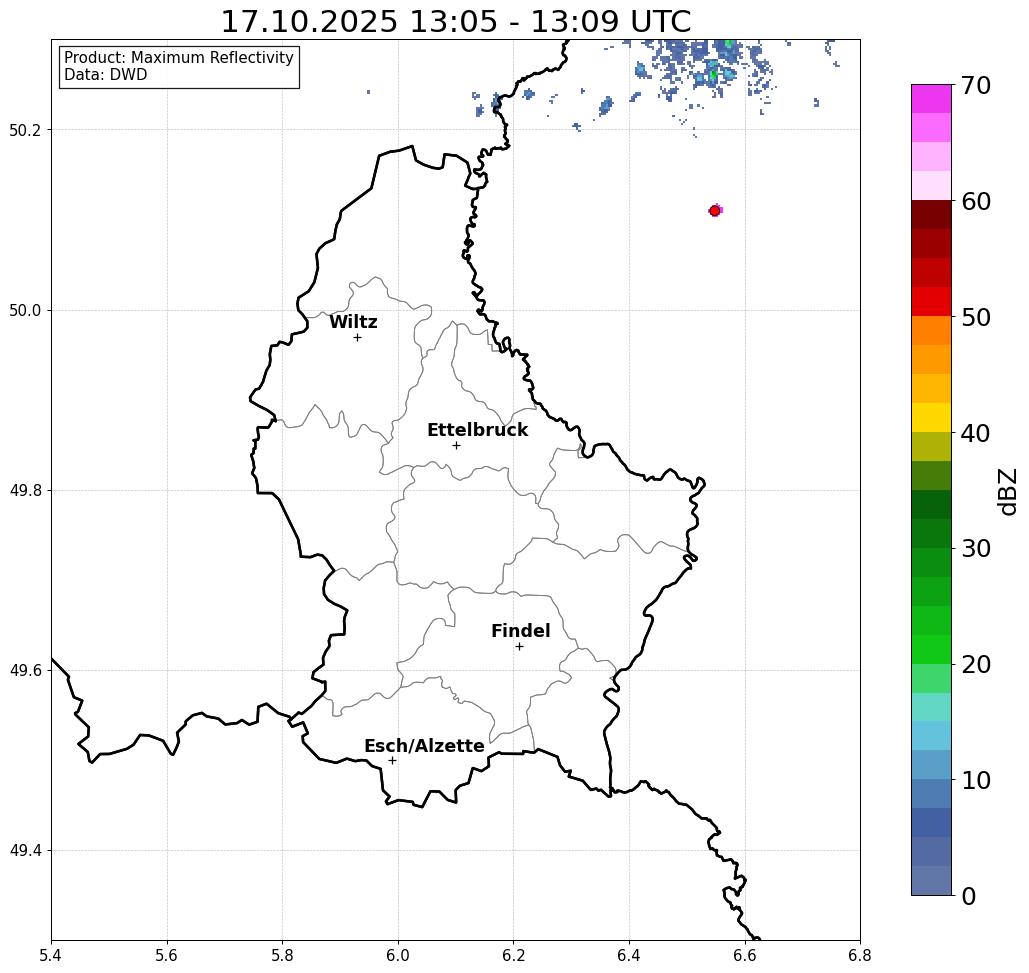
Task: Select the Esch/Alzette city label
Action: (424, 746)
